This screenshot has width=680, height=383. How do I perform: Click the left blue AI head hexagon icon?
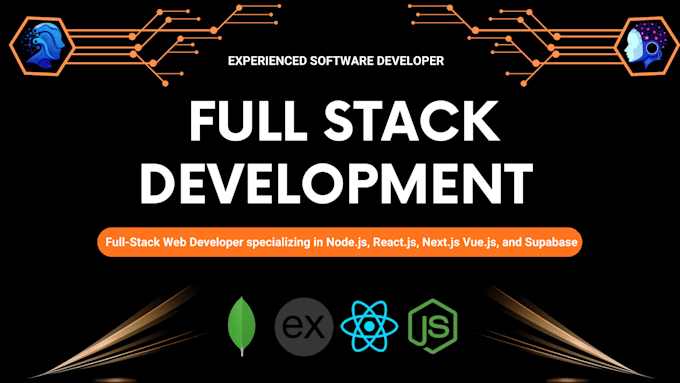coord(42,46)
